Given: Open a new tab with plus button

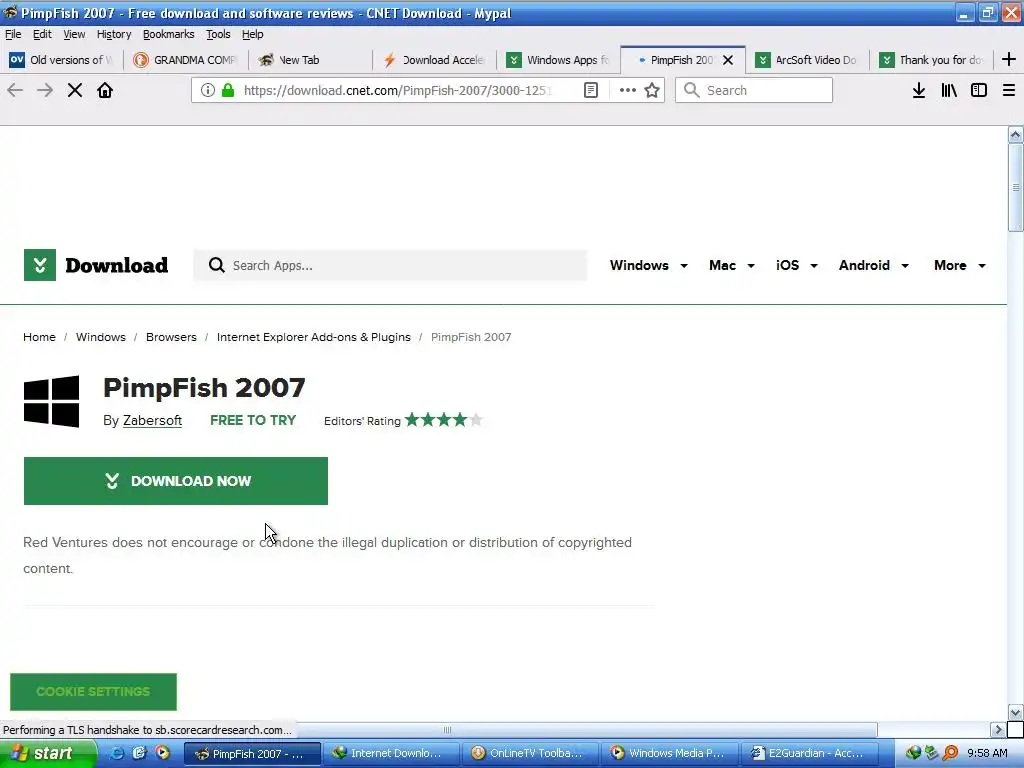Looking at the screenshot, I should coord(1009,59).
